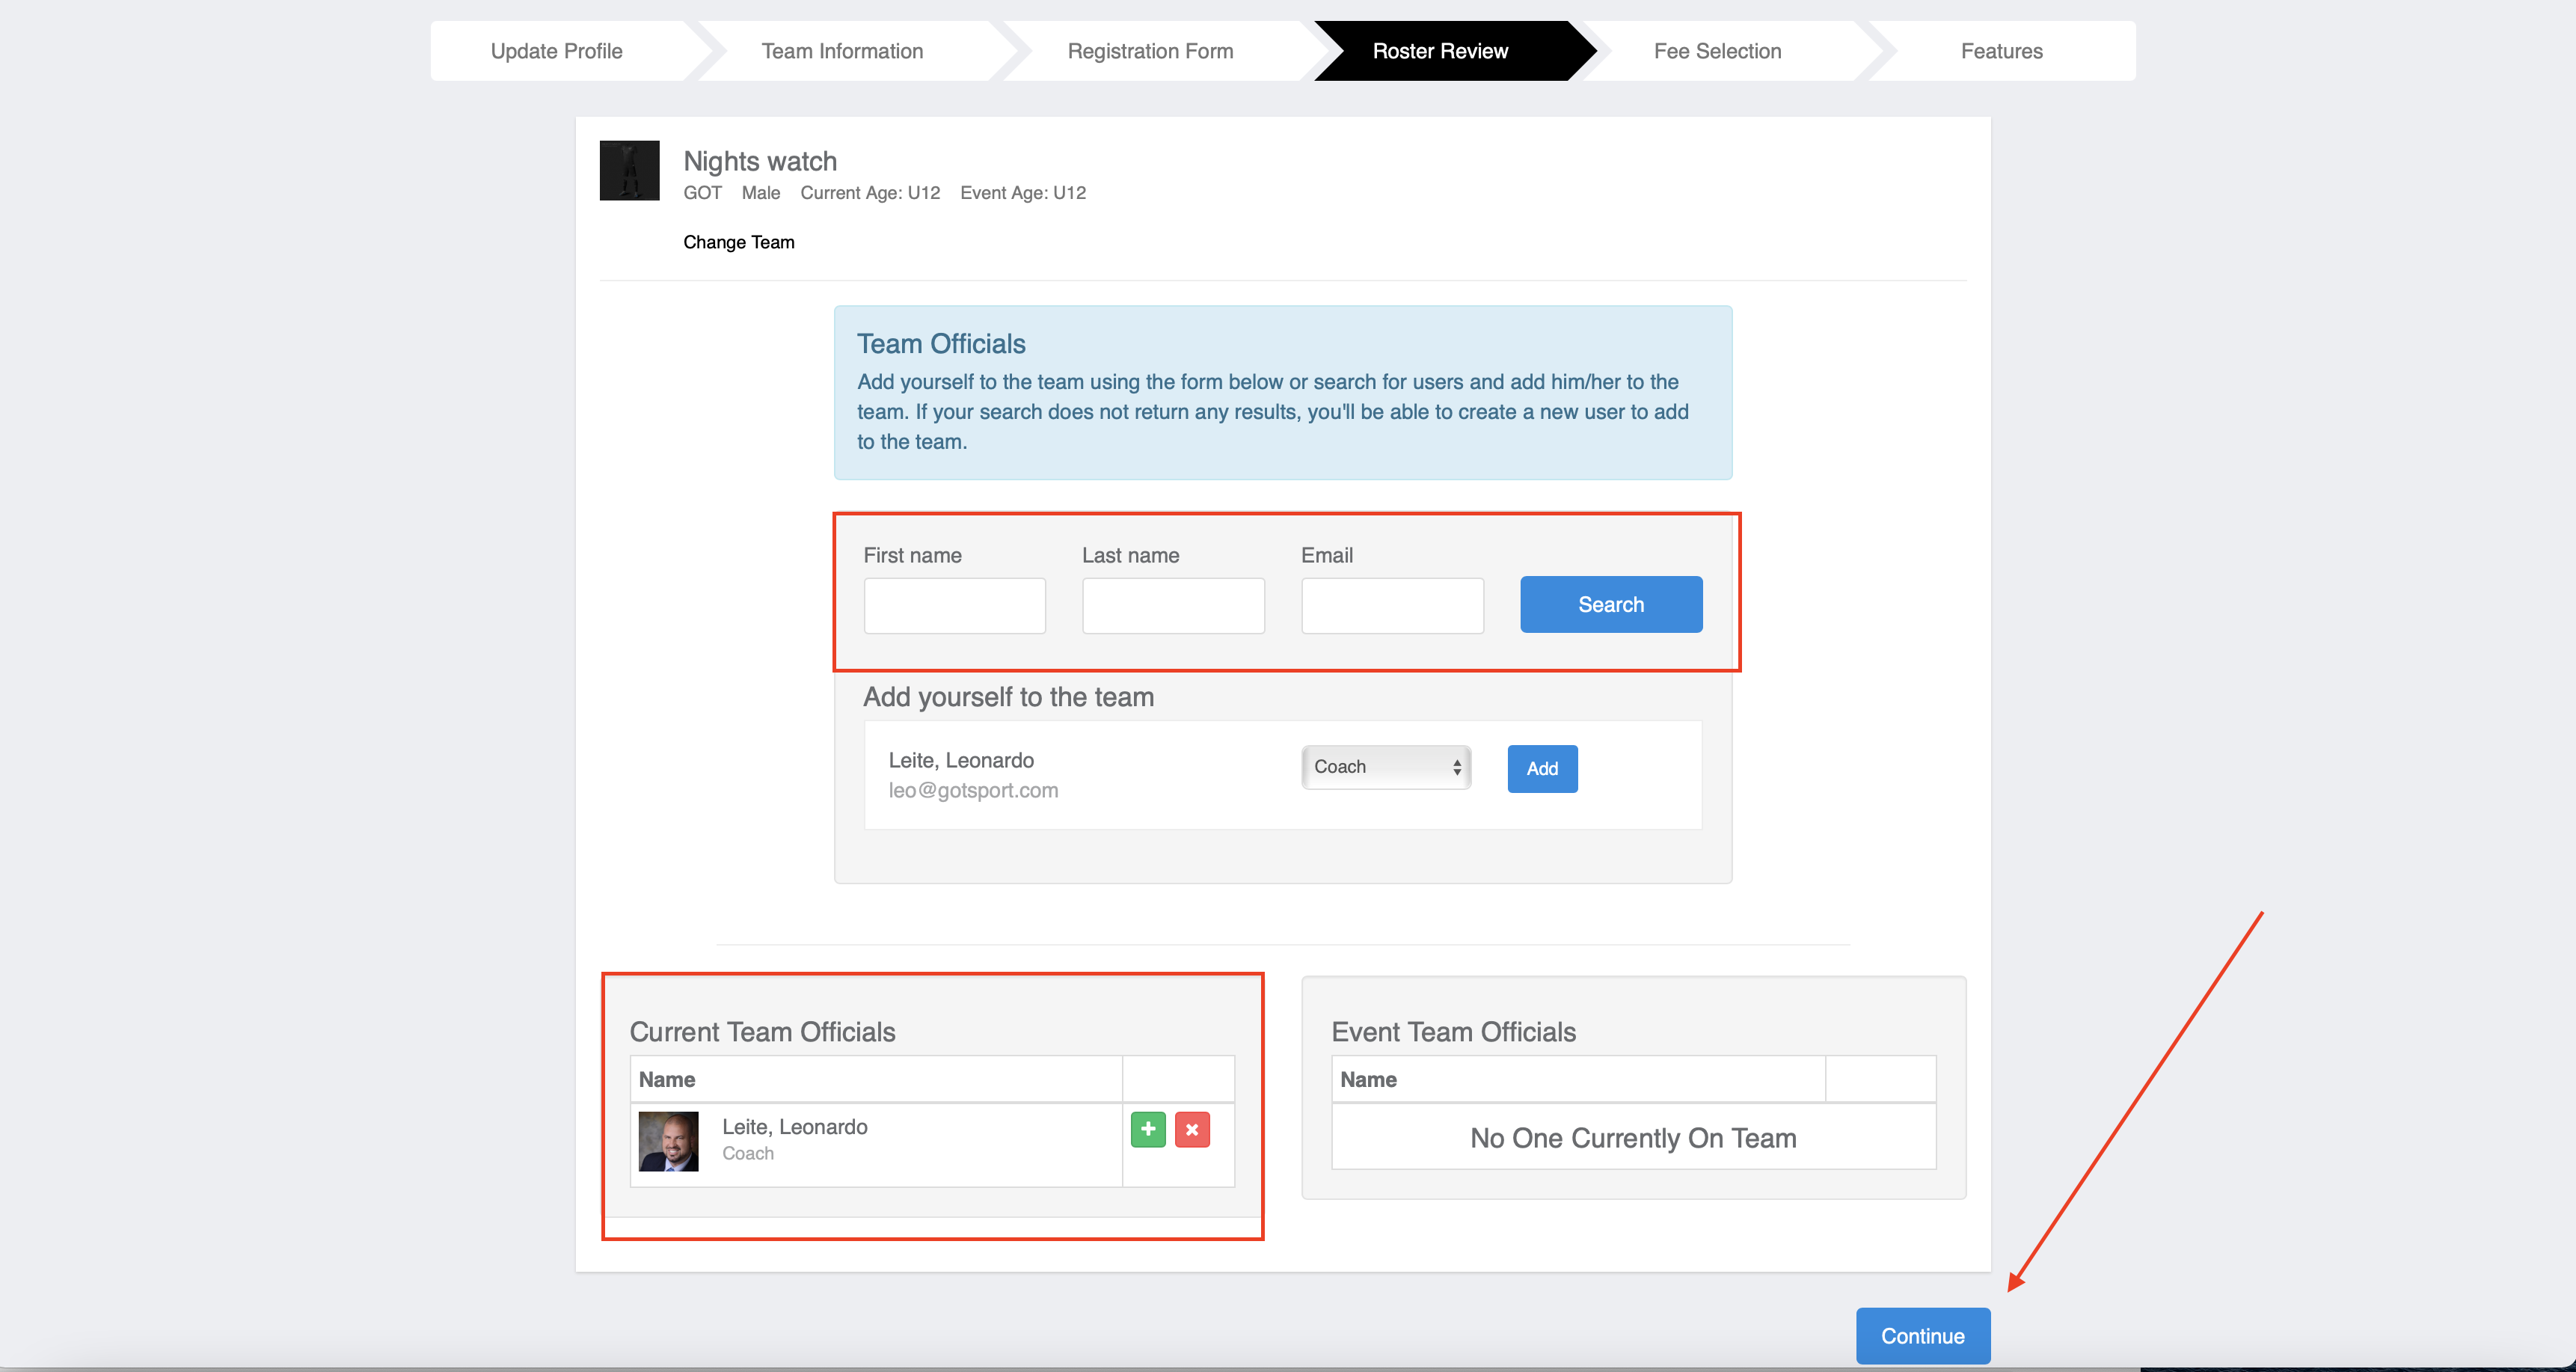This screenshot has height=1372, width=2576.
Task: Click the Search button
Action: pos(1611,604)
